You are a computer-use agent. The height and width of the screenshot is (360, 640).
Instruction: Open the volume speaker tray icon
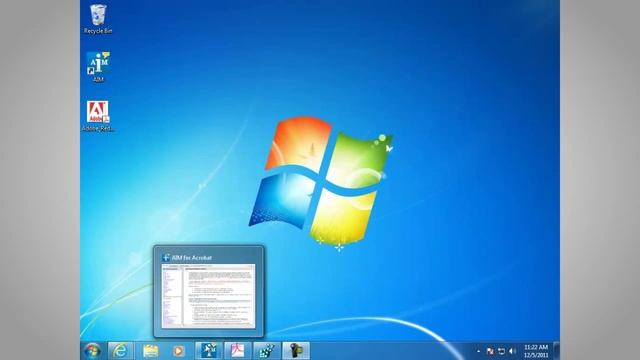[x=513, y=351]
